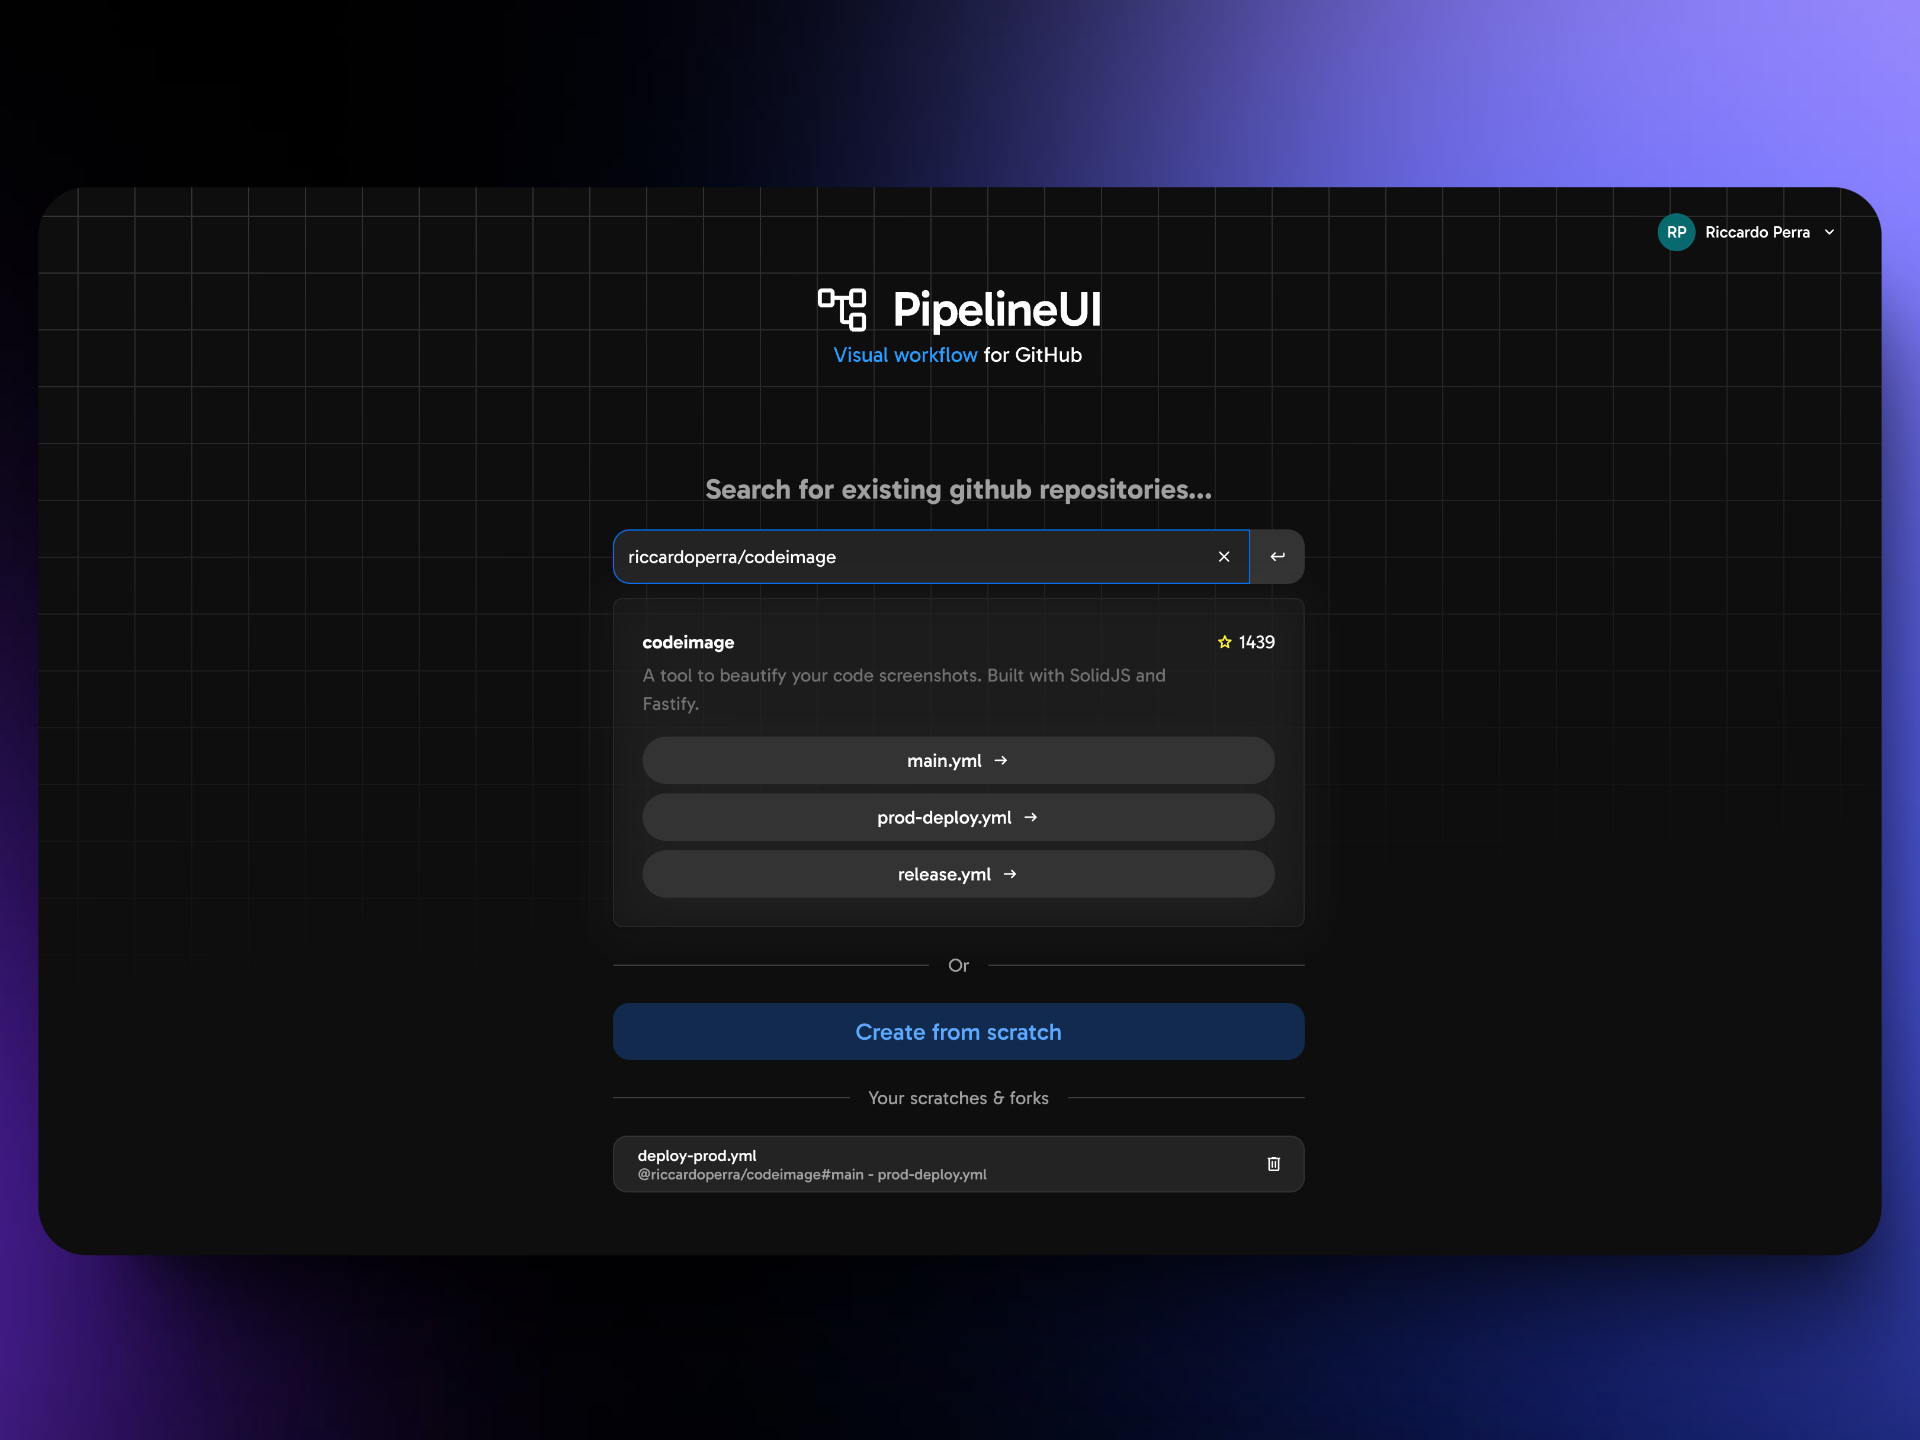Expand the Riccardo Perra account chevron
Screen dimensions: 1920x1440
click(x=1829, y=232)
